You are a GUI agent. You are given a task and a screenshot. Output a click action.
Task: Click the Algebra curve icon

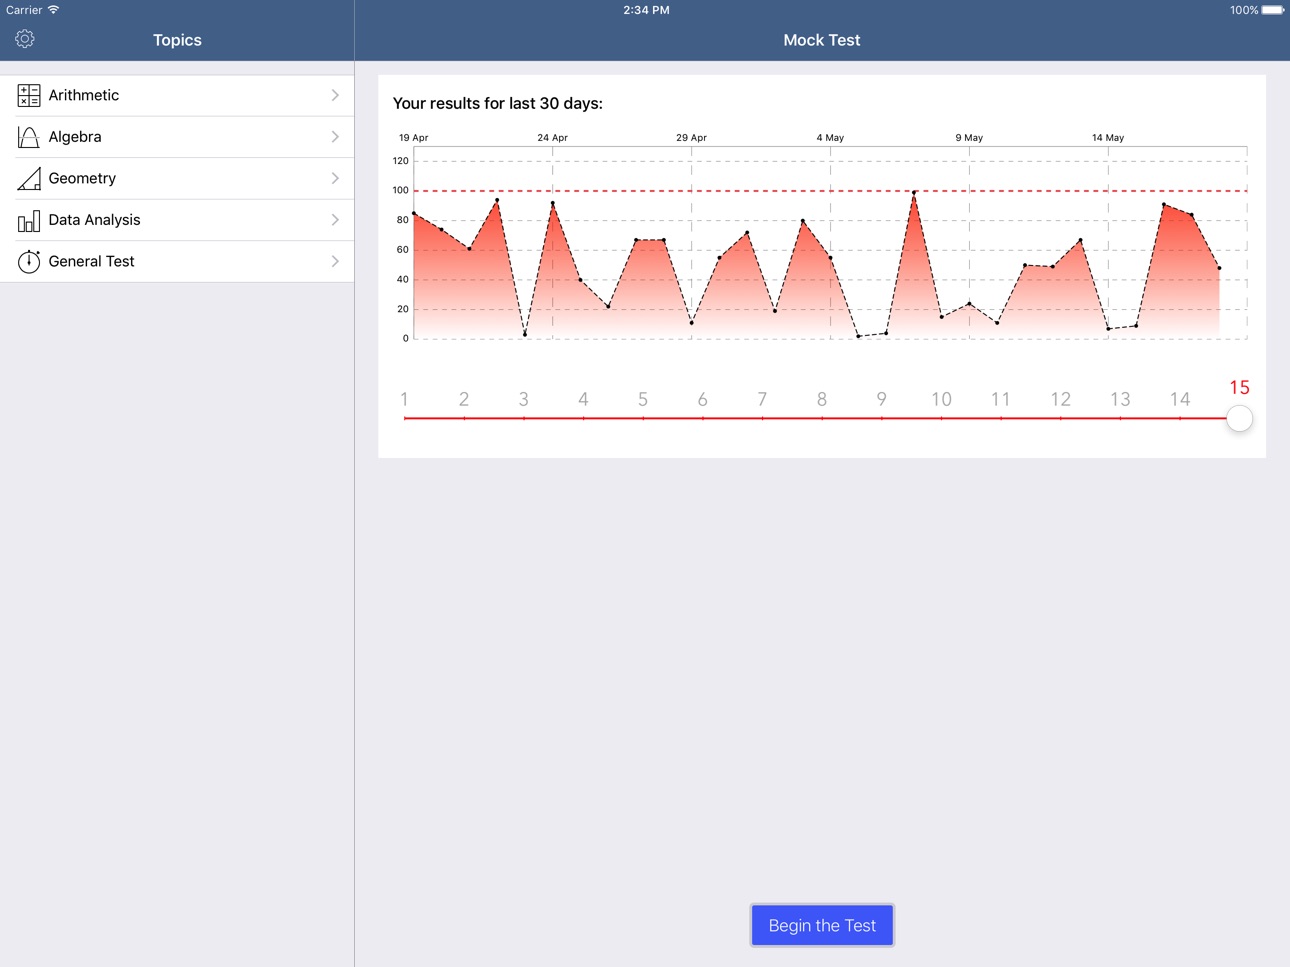coord(29,137)
